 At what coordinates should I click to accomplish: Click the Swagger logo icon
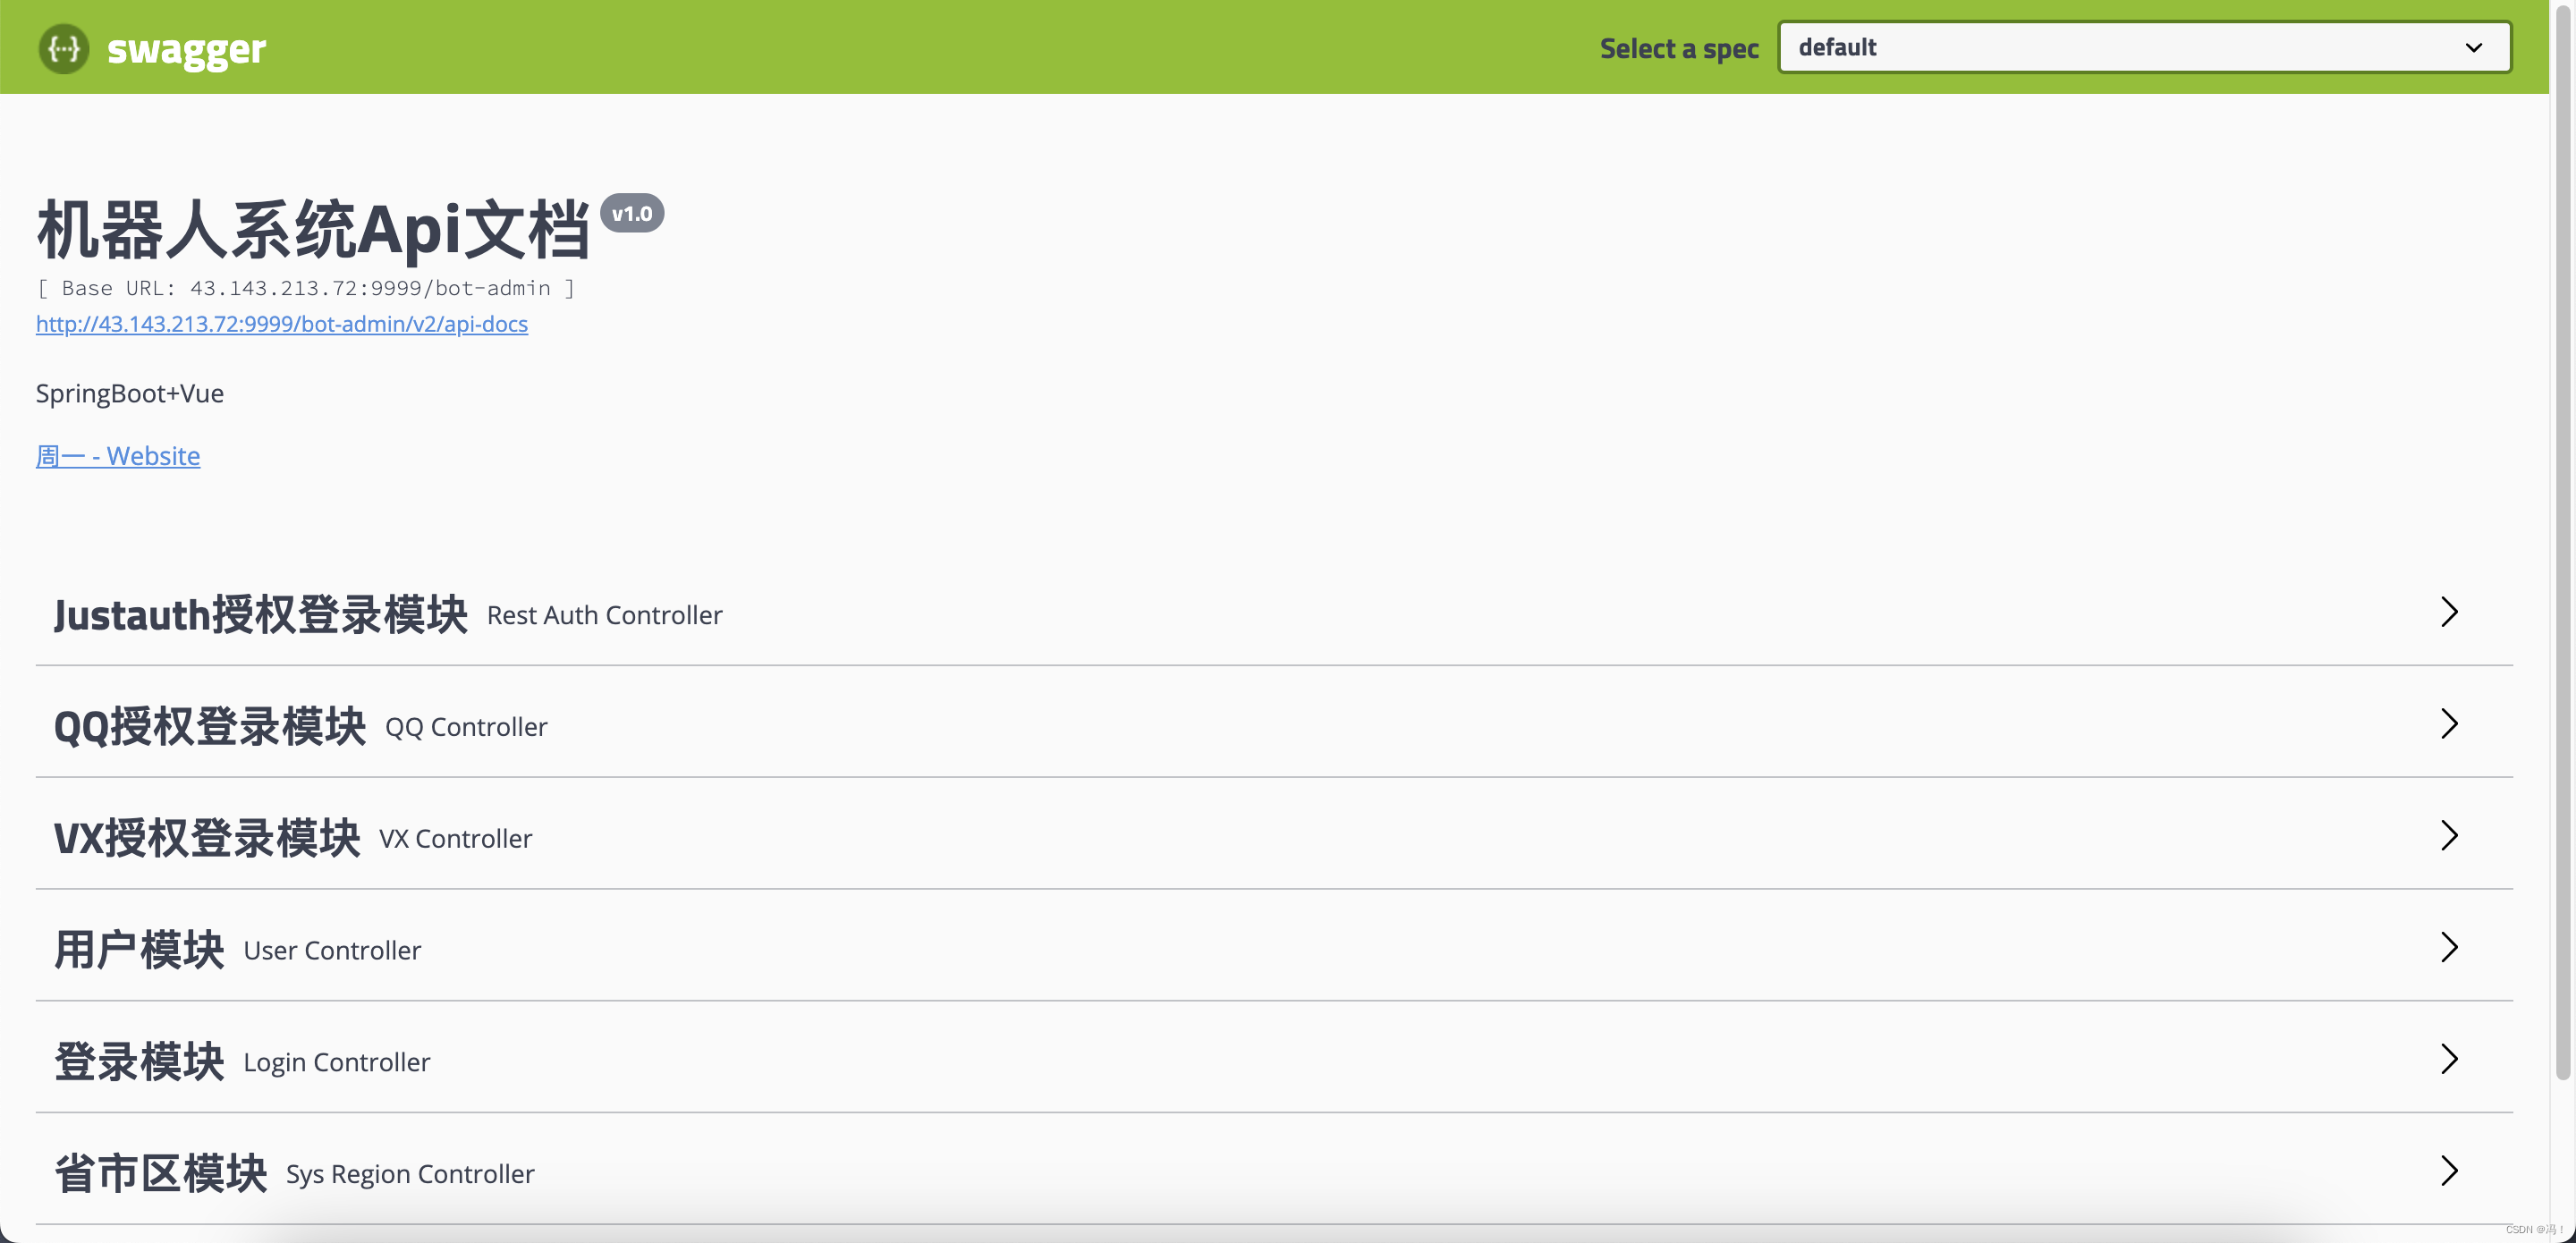(x=63, y=48)
